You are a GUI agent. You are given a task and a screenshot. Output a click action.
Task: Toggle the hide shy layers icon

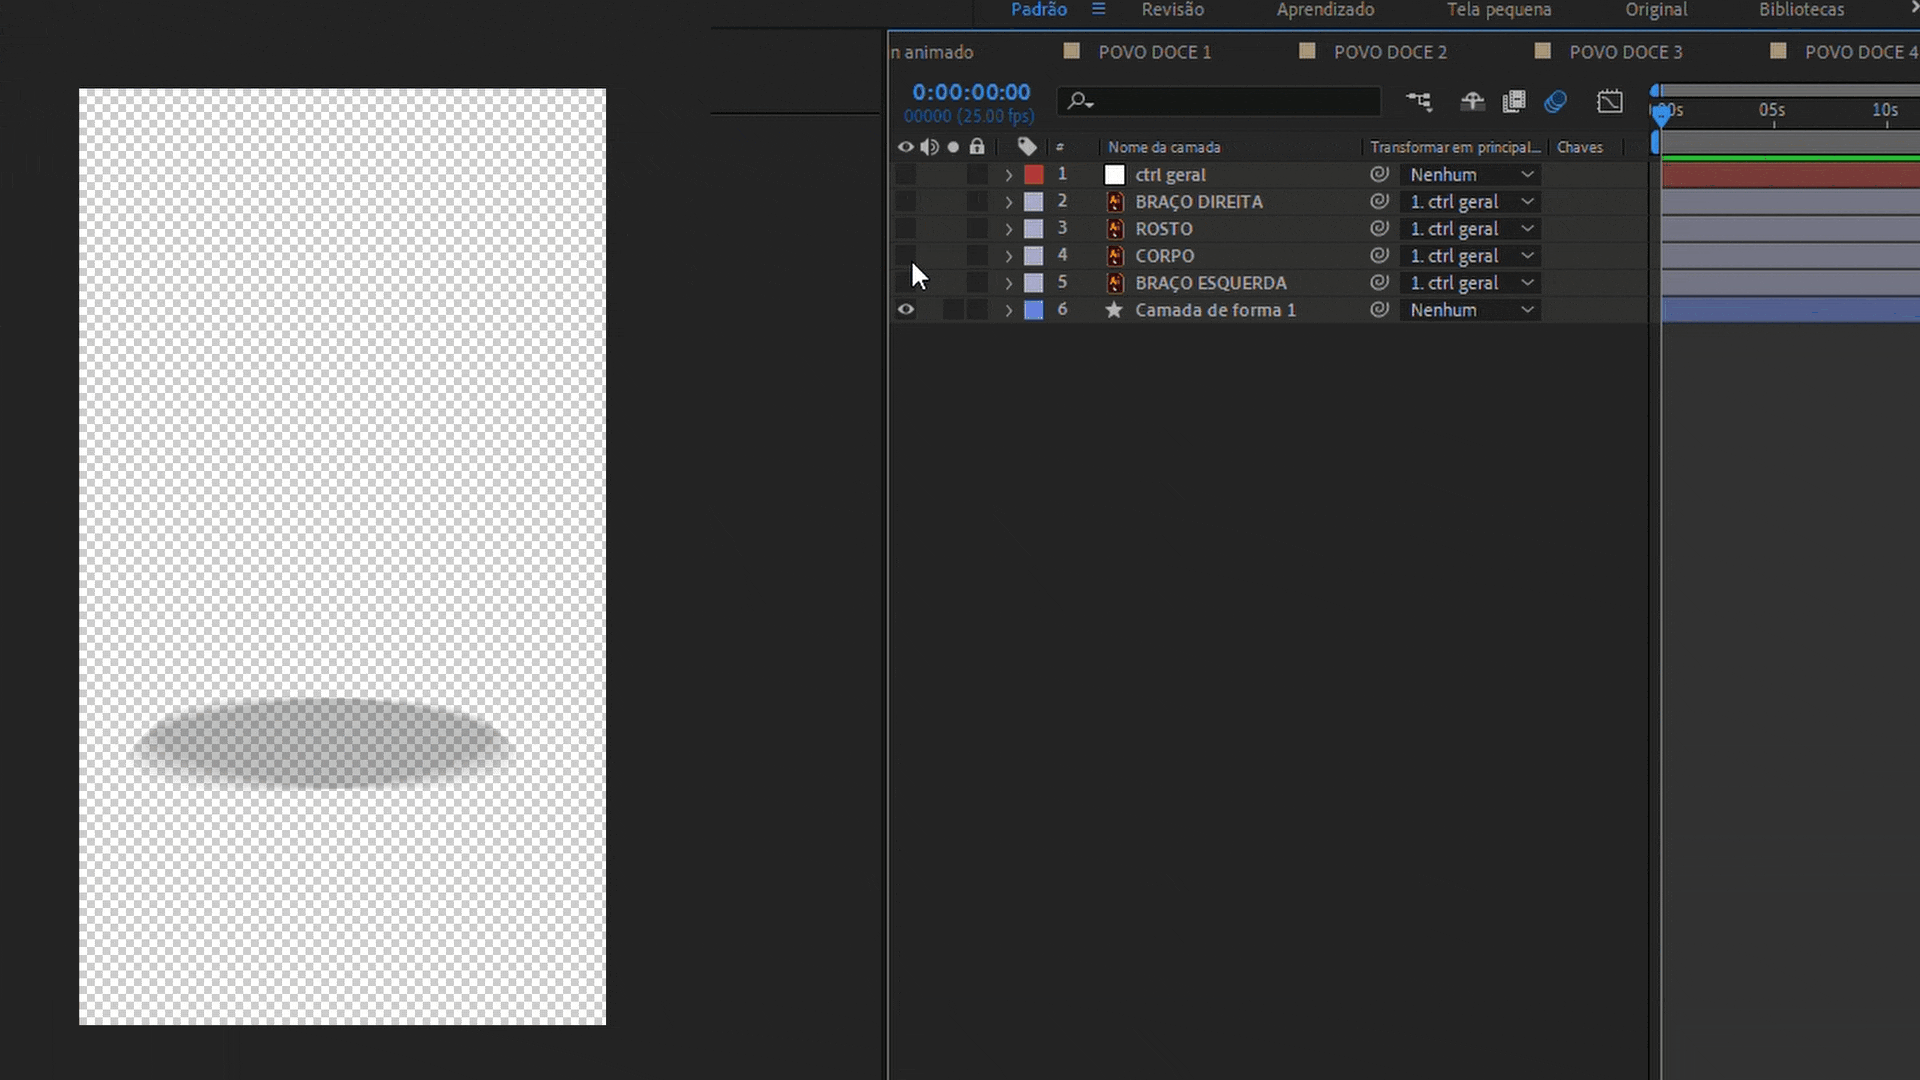click(1471, 101)
